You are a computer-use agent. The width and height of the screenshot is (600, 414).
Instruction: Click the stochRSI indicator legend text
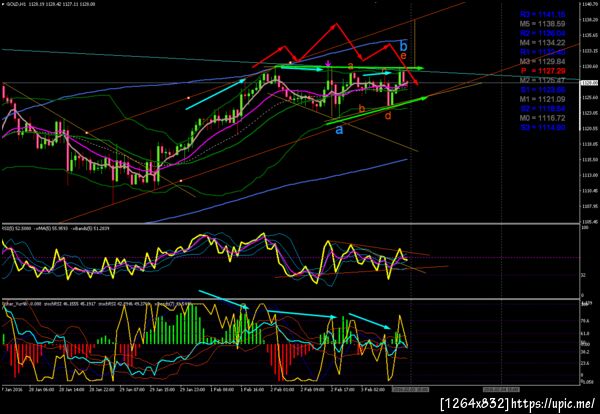[96, 304]
